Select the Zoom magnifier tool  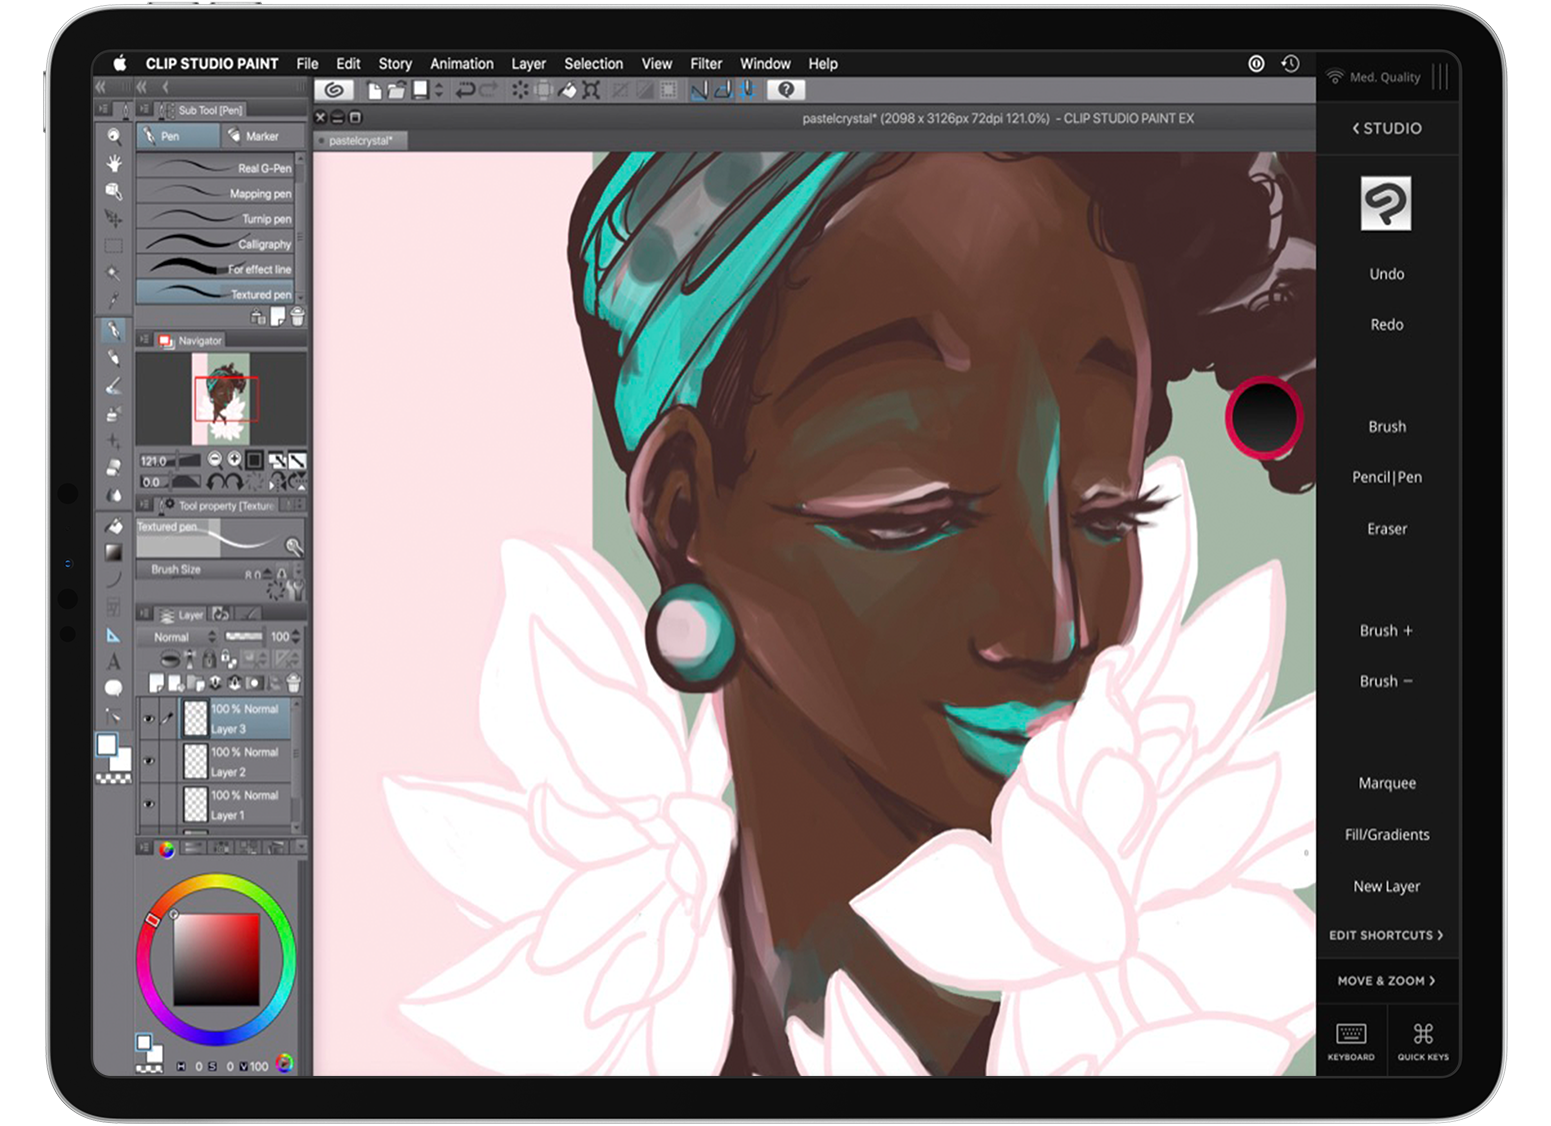tap(114, 136)
